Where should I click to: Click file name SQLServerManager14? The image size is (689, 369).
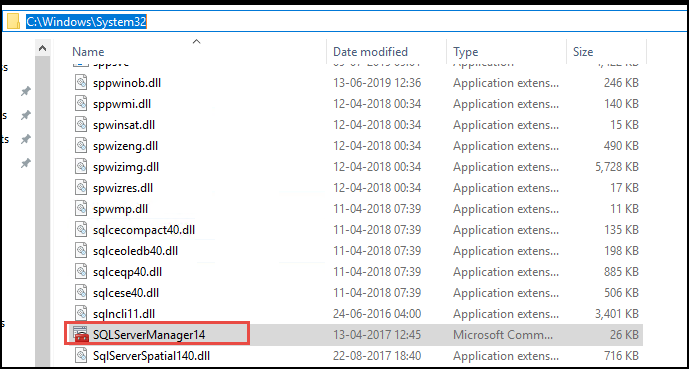pyautogui.click(x=149, y=335)
